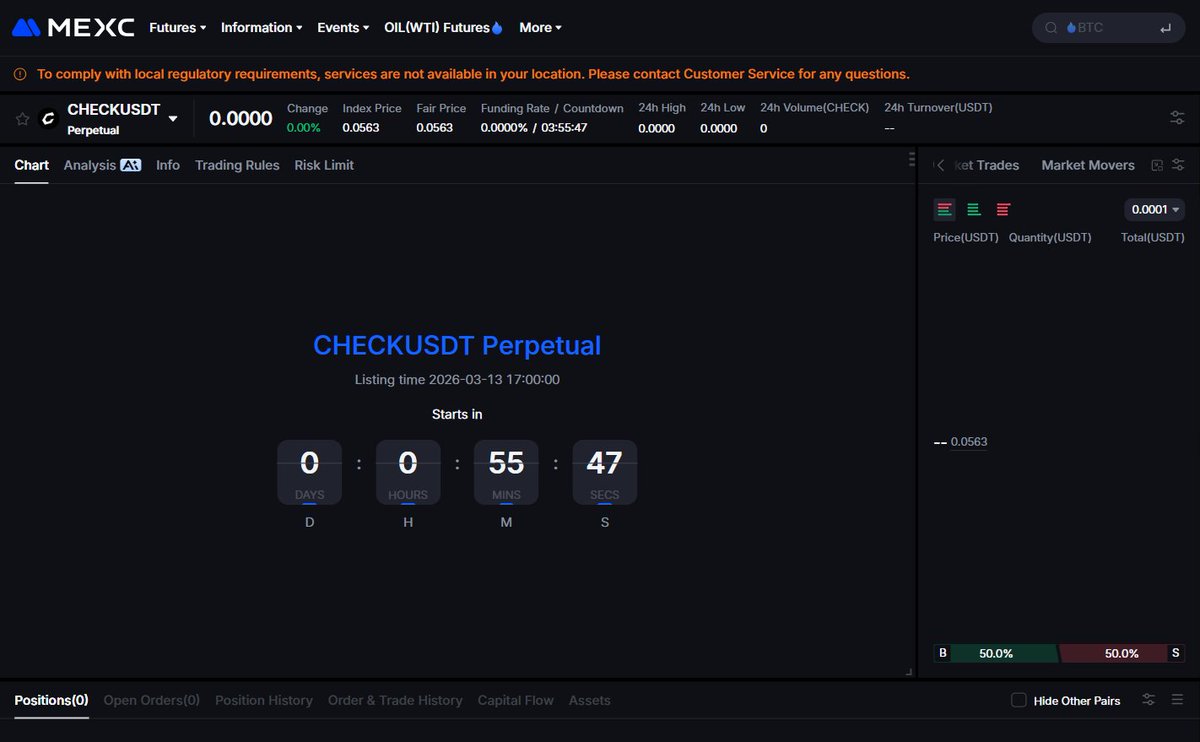Click the 0.0563 price in order book
Screen dimensions: 1200x742
pyautogui.click(x=969, y=442)
